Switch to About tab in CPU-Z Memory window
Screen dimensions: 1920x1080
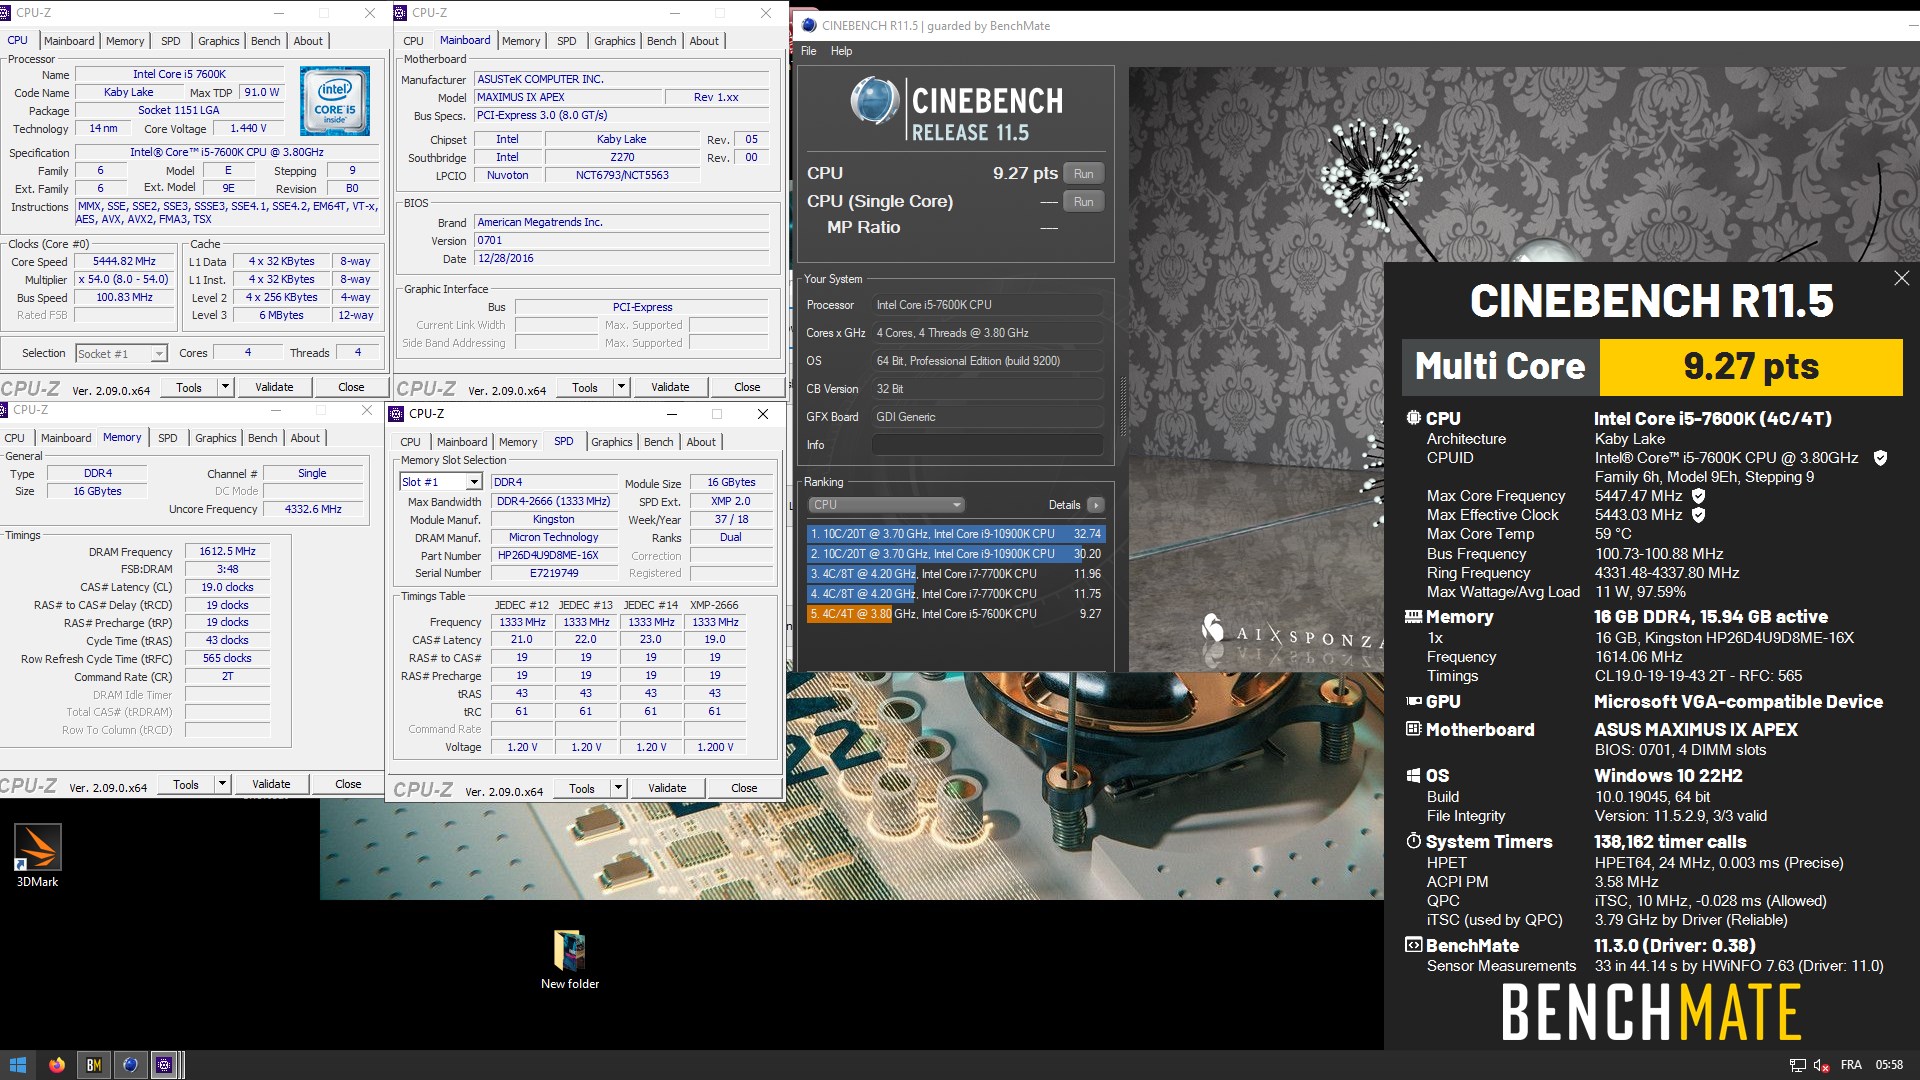(x=305, y=438)
